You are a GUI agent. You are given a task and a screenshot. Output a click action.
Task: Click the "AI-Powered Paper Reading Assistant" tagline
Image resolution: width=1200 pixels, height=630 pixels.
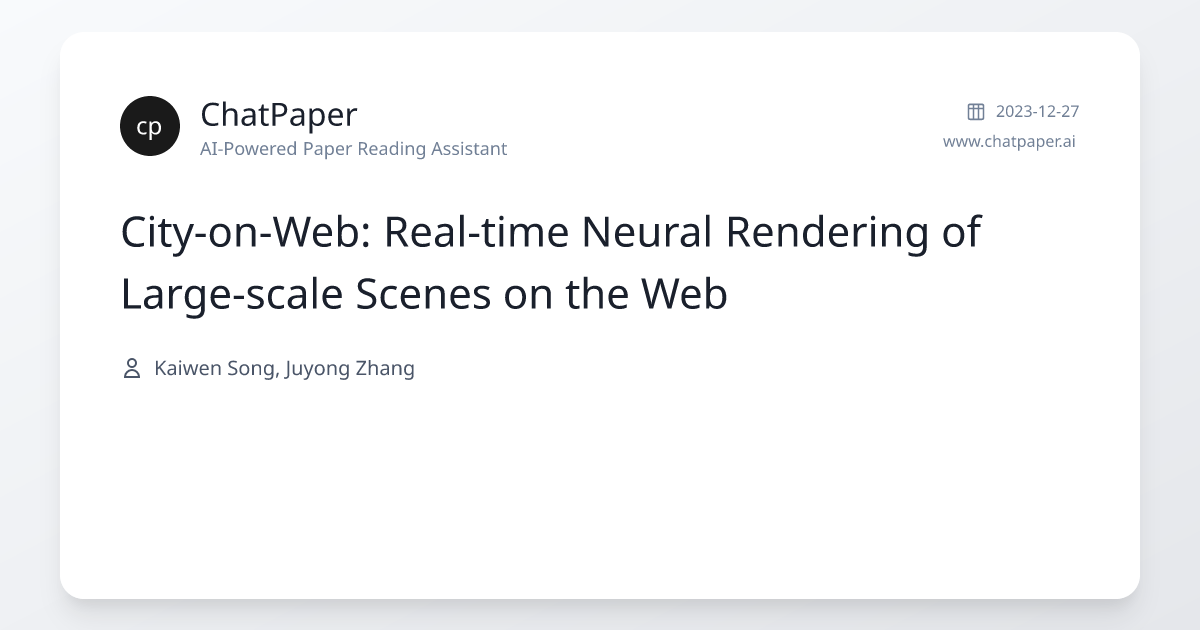point(354,149)
